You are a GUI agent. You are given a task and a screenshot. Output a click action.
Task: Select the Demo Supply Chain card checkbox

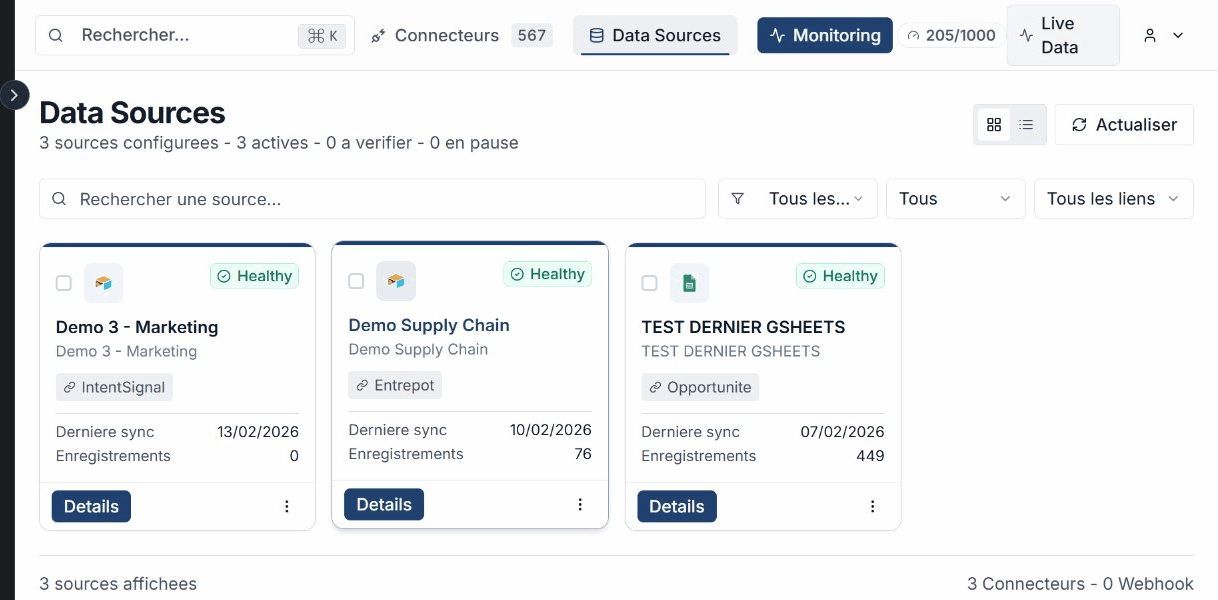click(356, 281)
